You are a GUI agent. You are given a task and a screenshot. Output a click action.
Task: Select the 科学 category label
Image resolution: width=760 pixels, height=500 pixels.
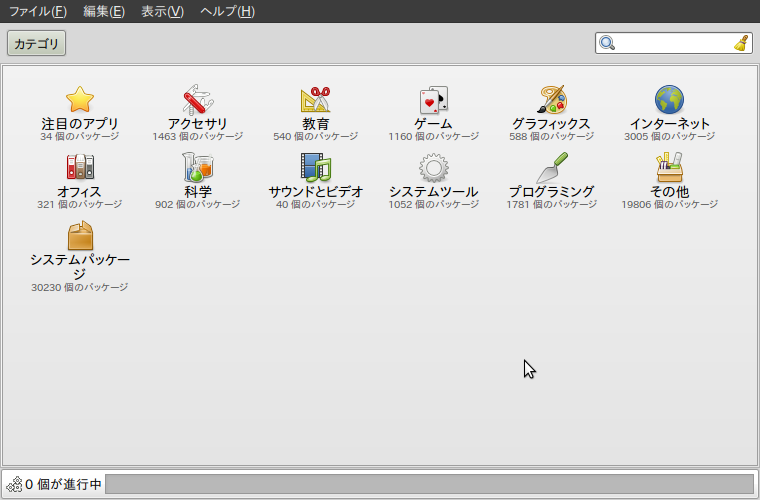(198, 192)
